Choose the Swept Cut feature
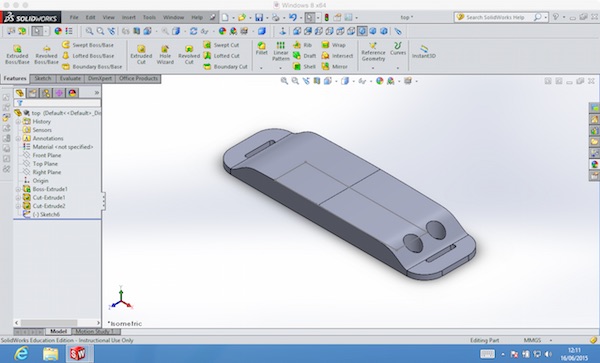 point(221,45)
